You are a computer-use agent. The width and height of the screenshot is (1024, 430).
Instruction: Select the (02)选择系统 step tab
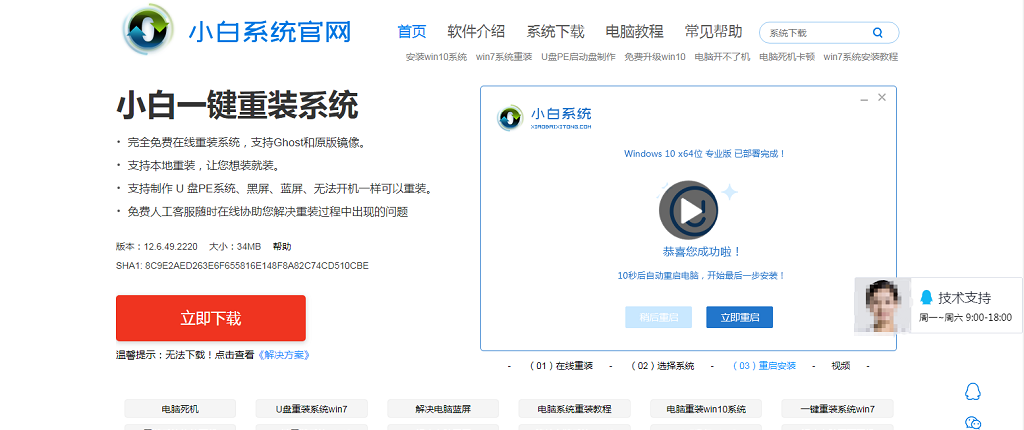(x=662, y=366)
